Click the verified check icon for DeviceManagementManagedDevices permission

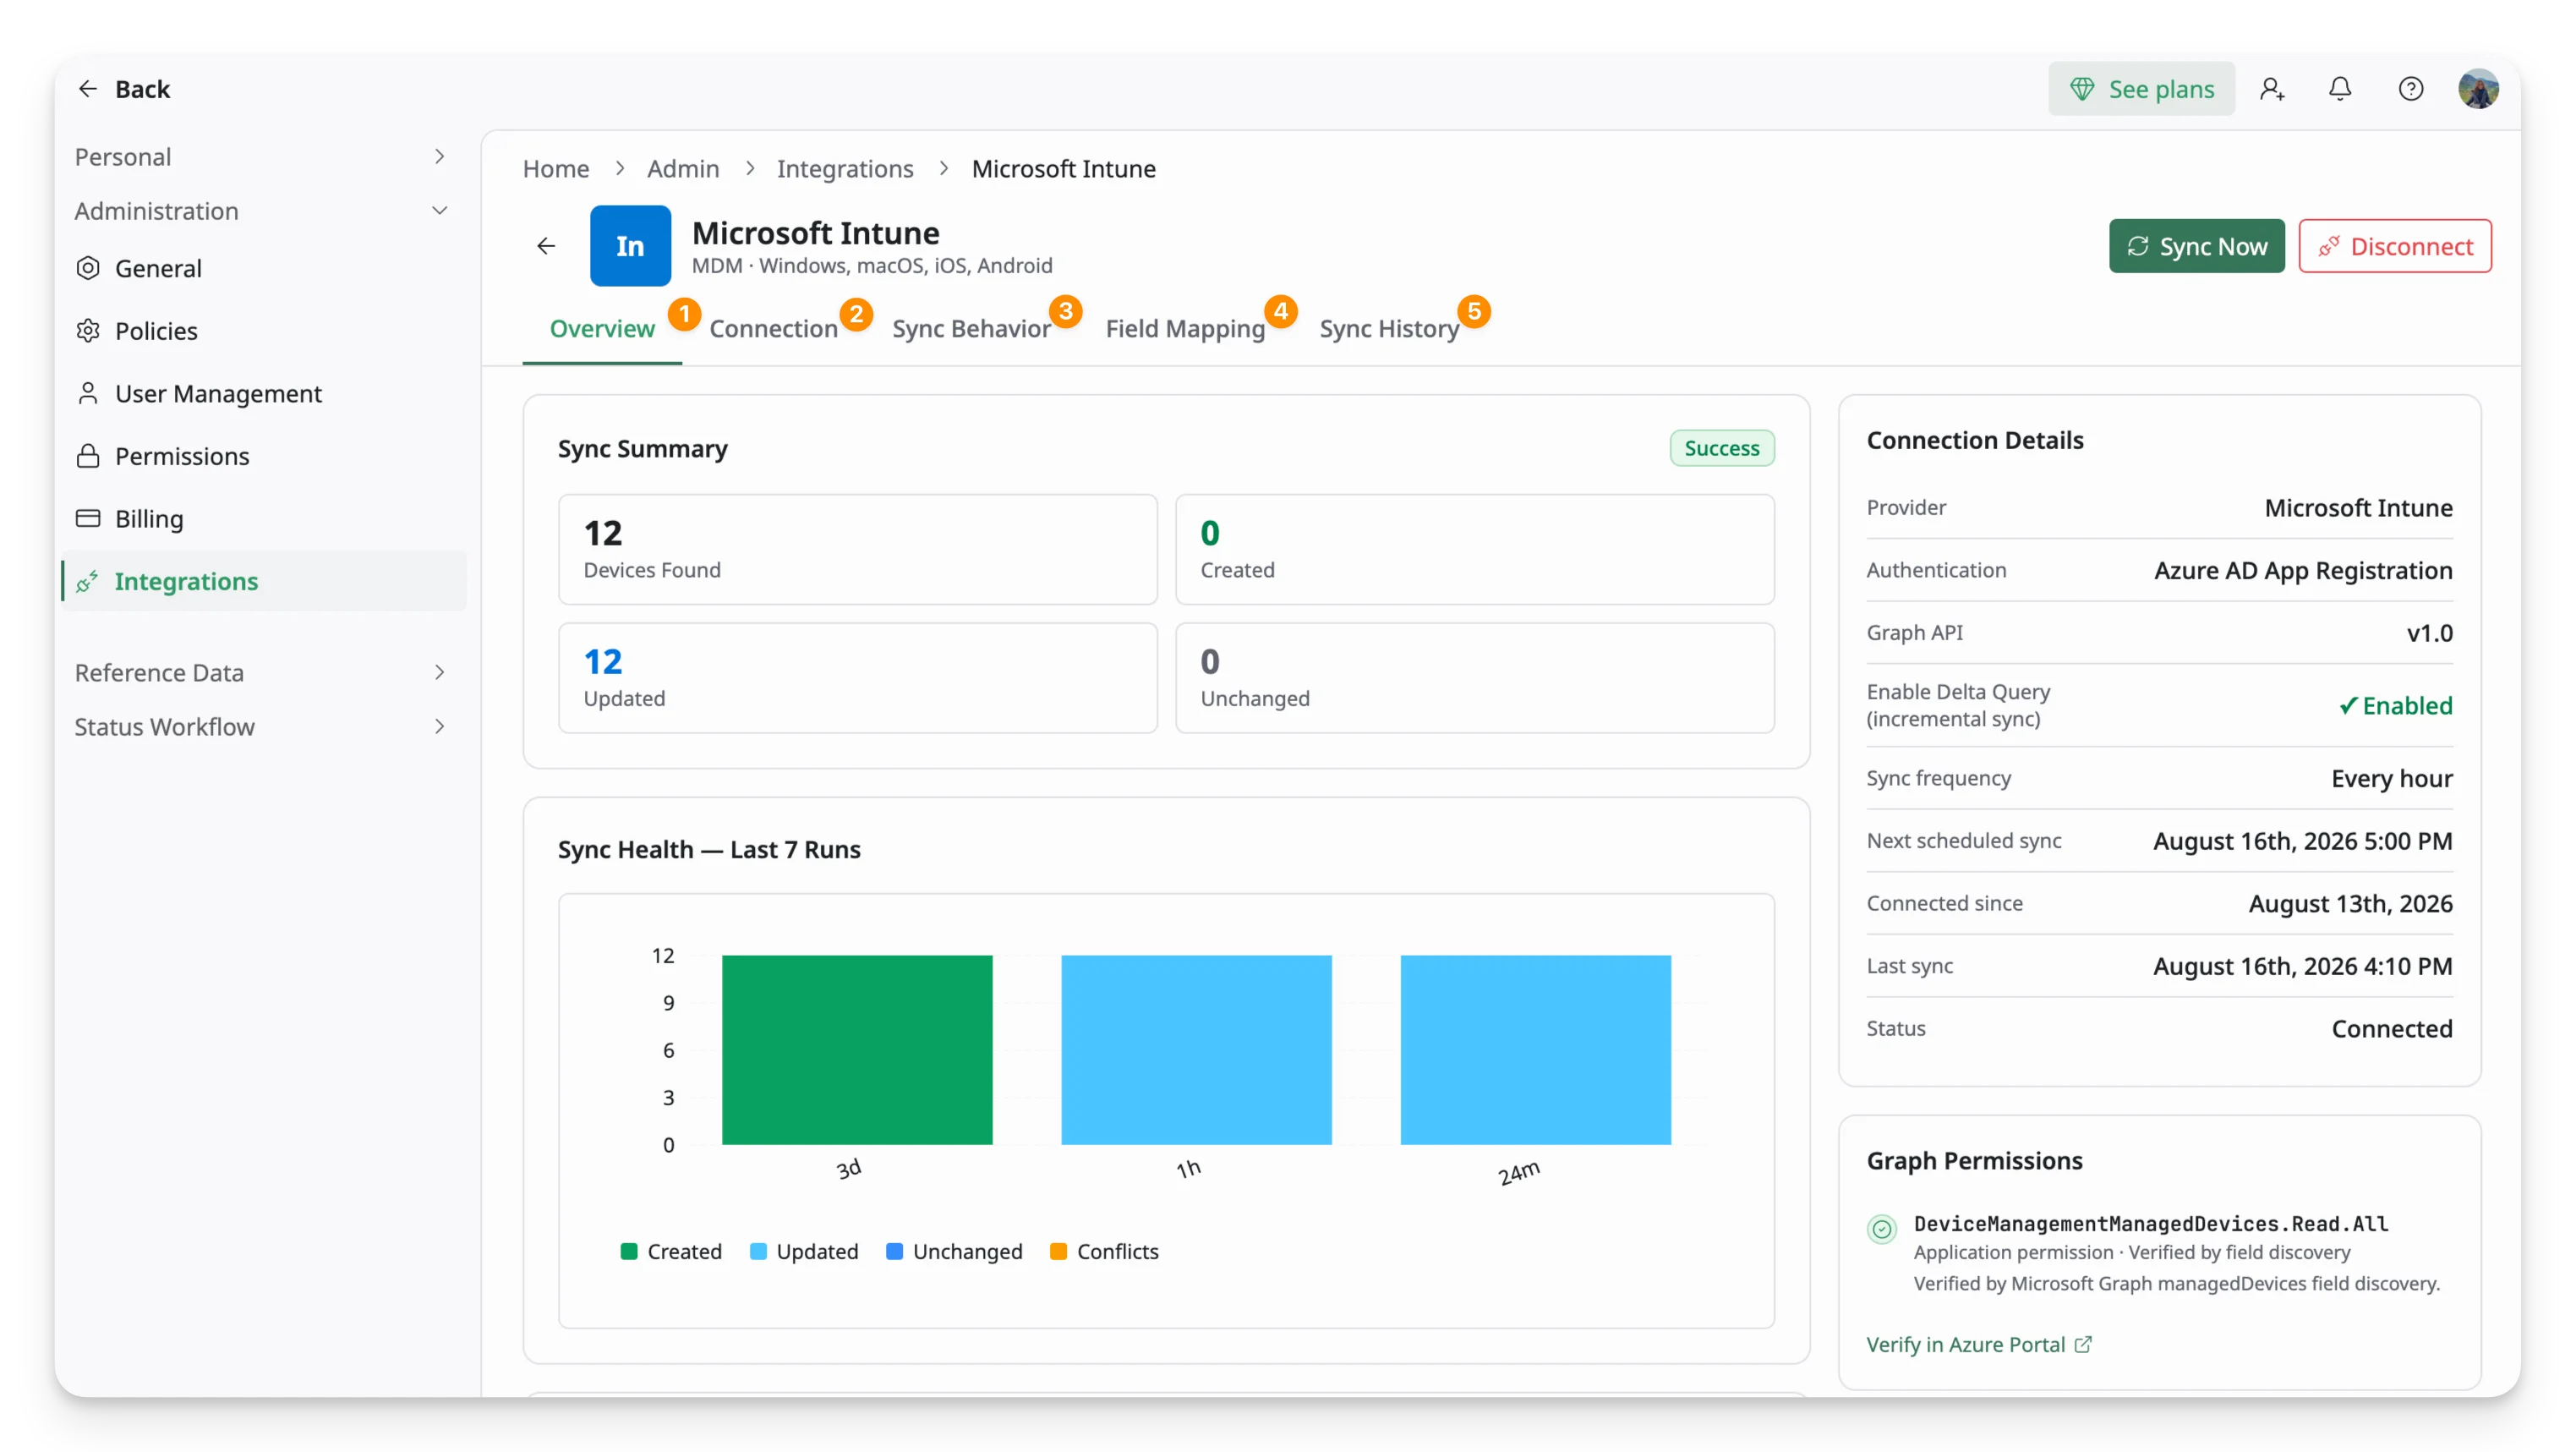click(x=1882, y=1228)
